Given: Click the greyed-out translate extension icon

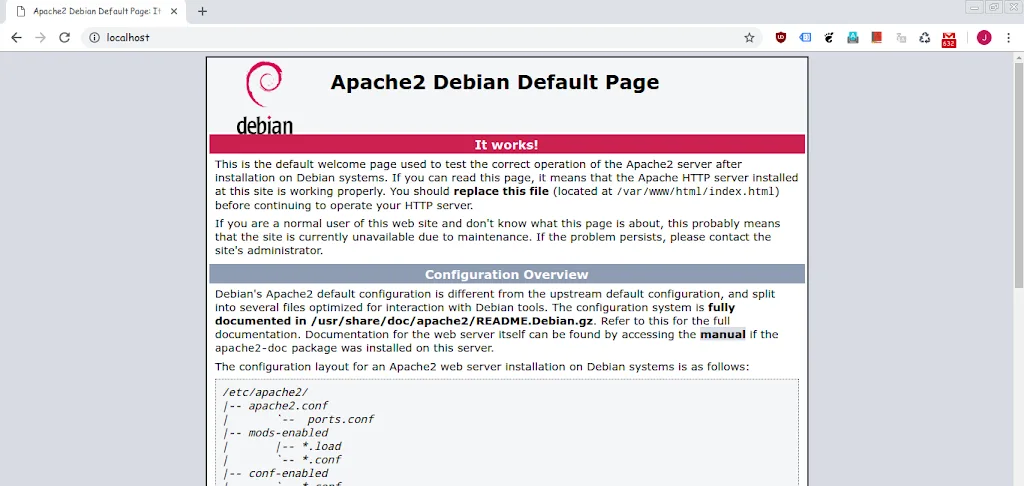Looking at the screenshot, I should [901, 37].
